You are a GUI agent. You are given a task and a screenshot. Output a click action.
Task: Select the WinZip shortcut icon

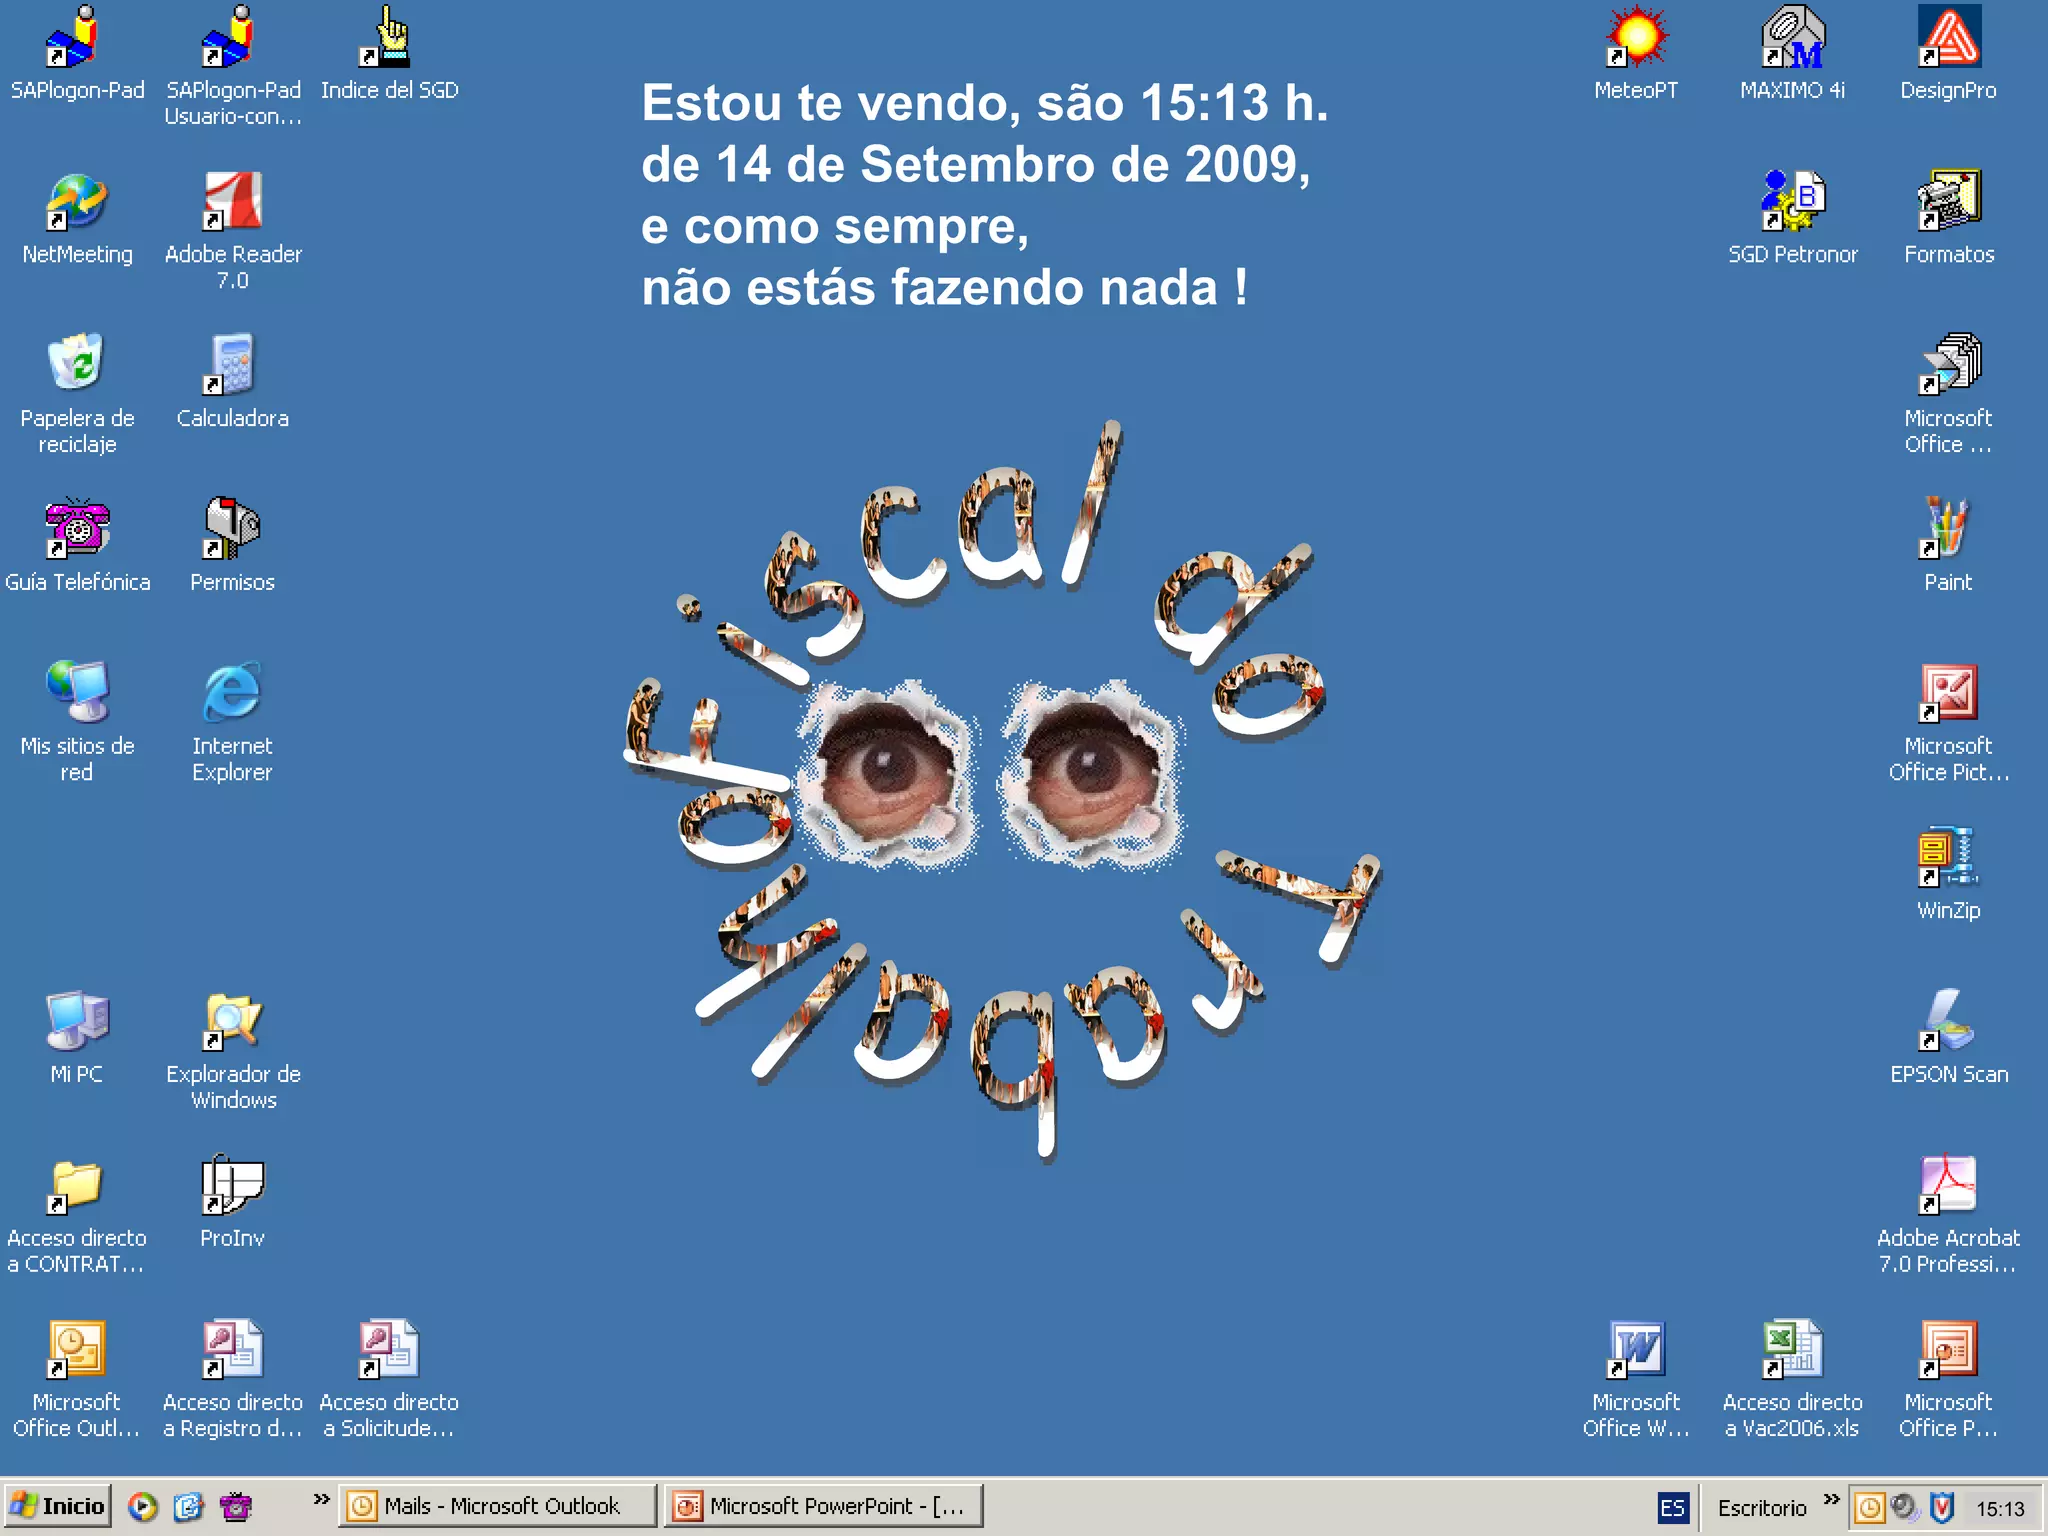[1948, 857]
